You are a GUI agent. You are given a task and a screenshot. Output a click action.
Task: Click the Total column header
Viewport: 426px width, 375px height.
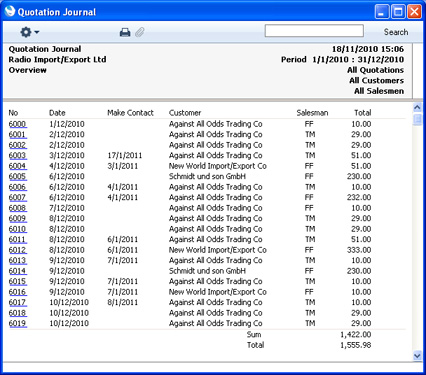363,113
